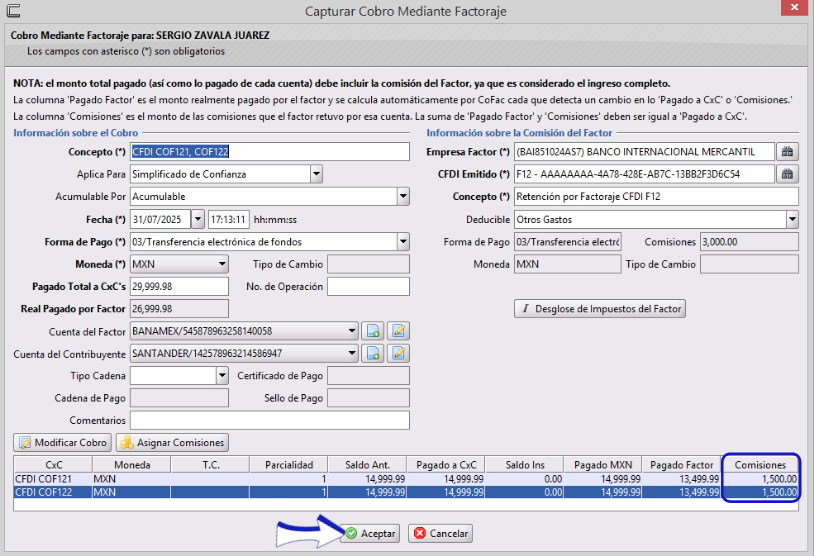Click Real Pagado por Factor 26,999.98 field
This screenshot has width=814, height=556.
179,308
